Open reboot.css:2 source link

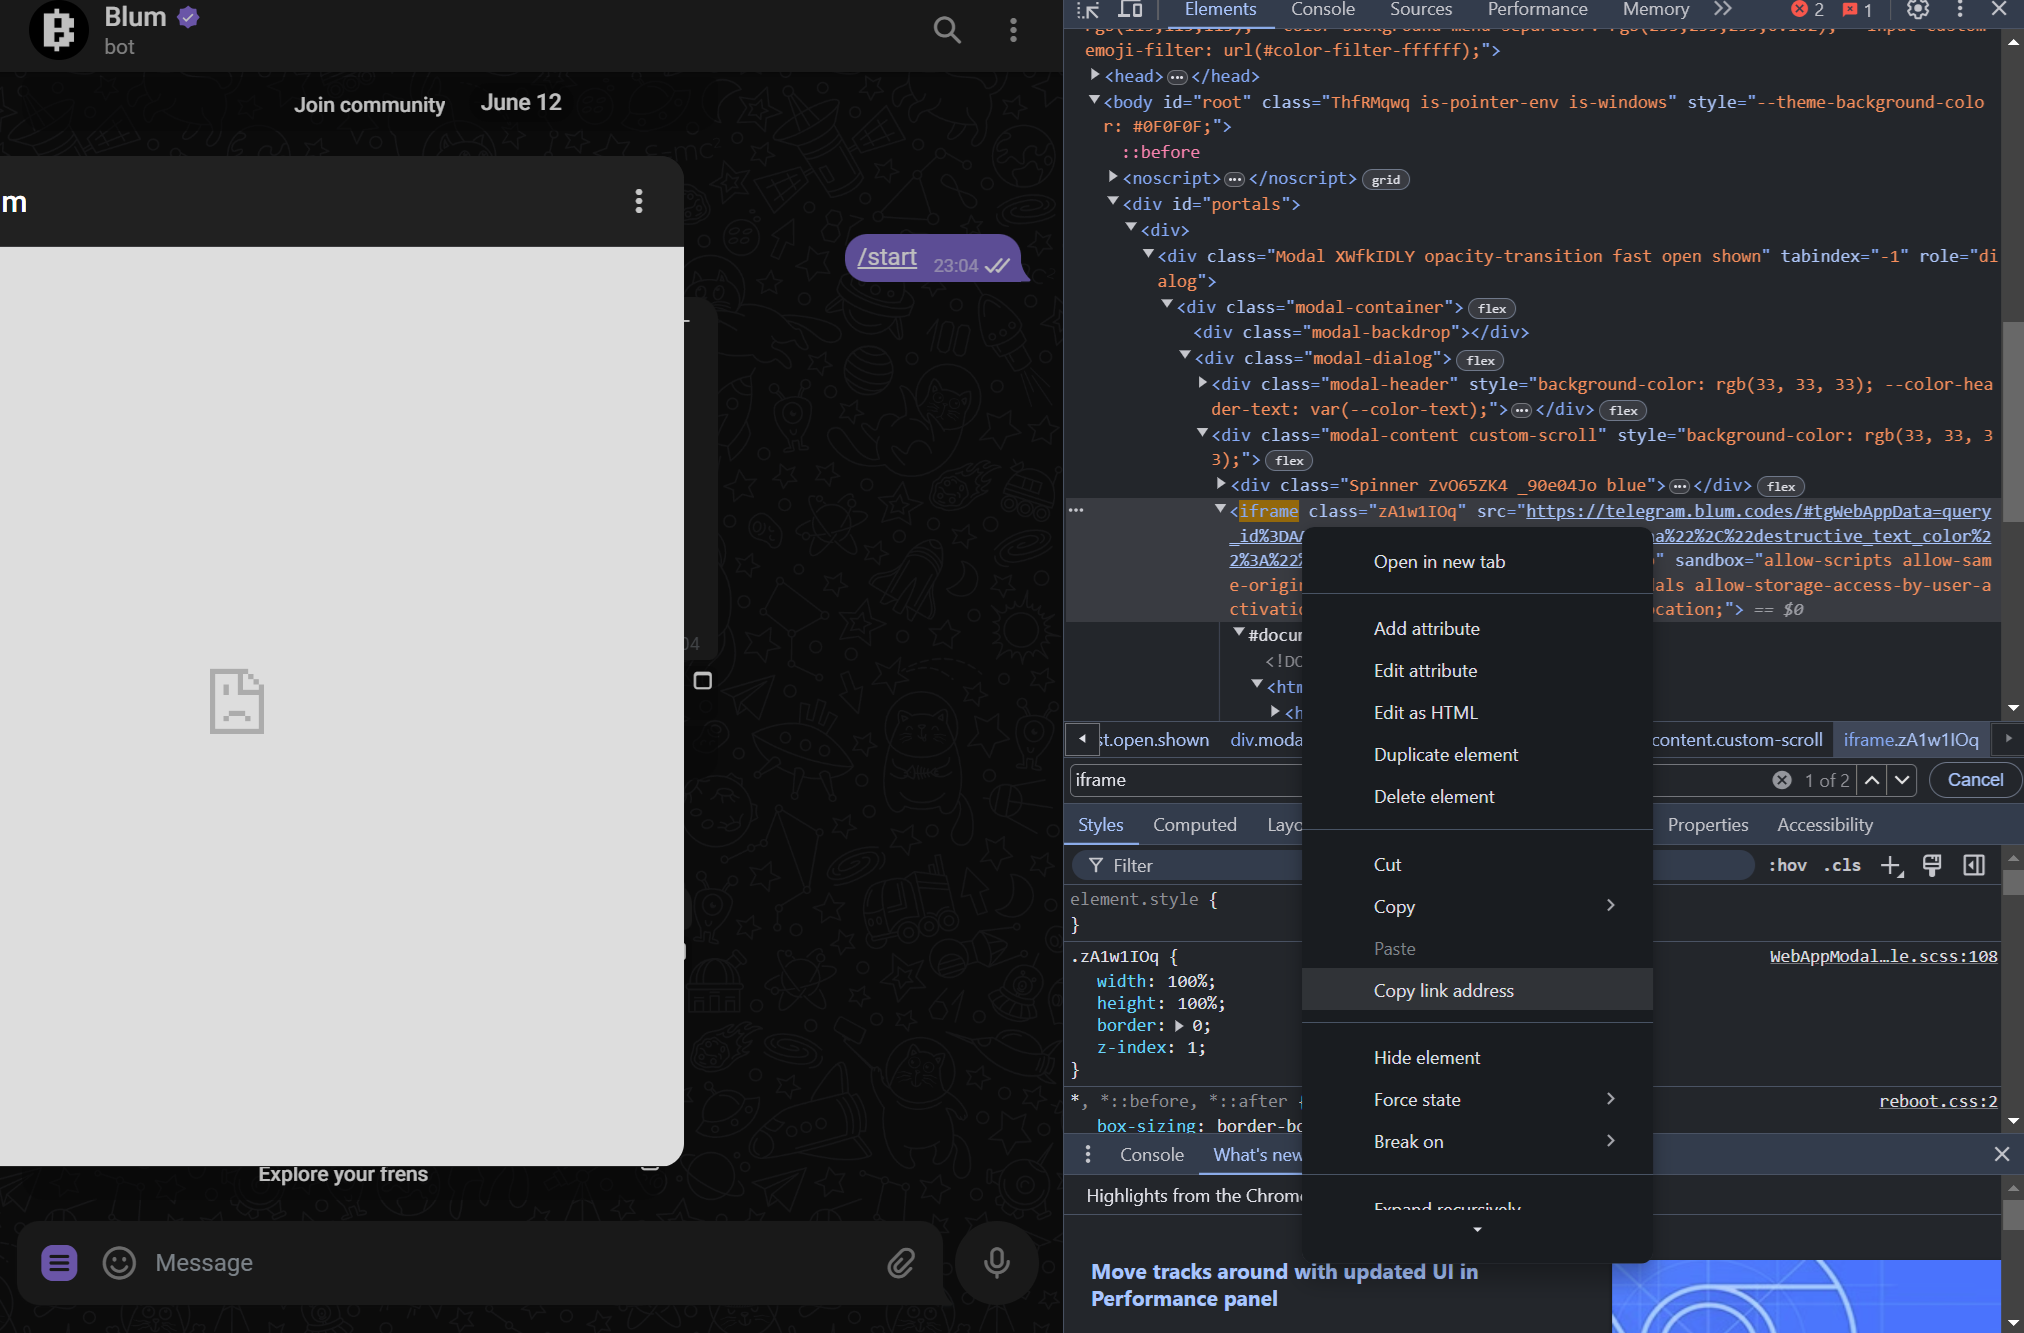coord(1938,1101)
